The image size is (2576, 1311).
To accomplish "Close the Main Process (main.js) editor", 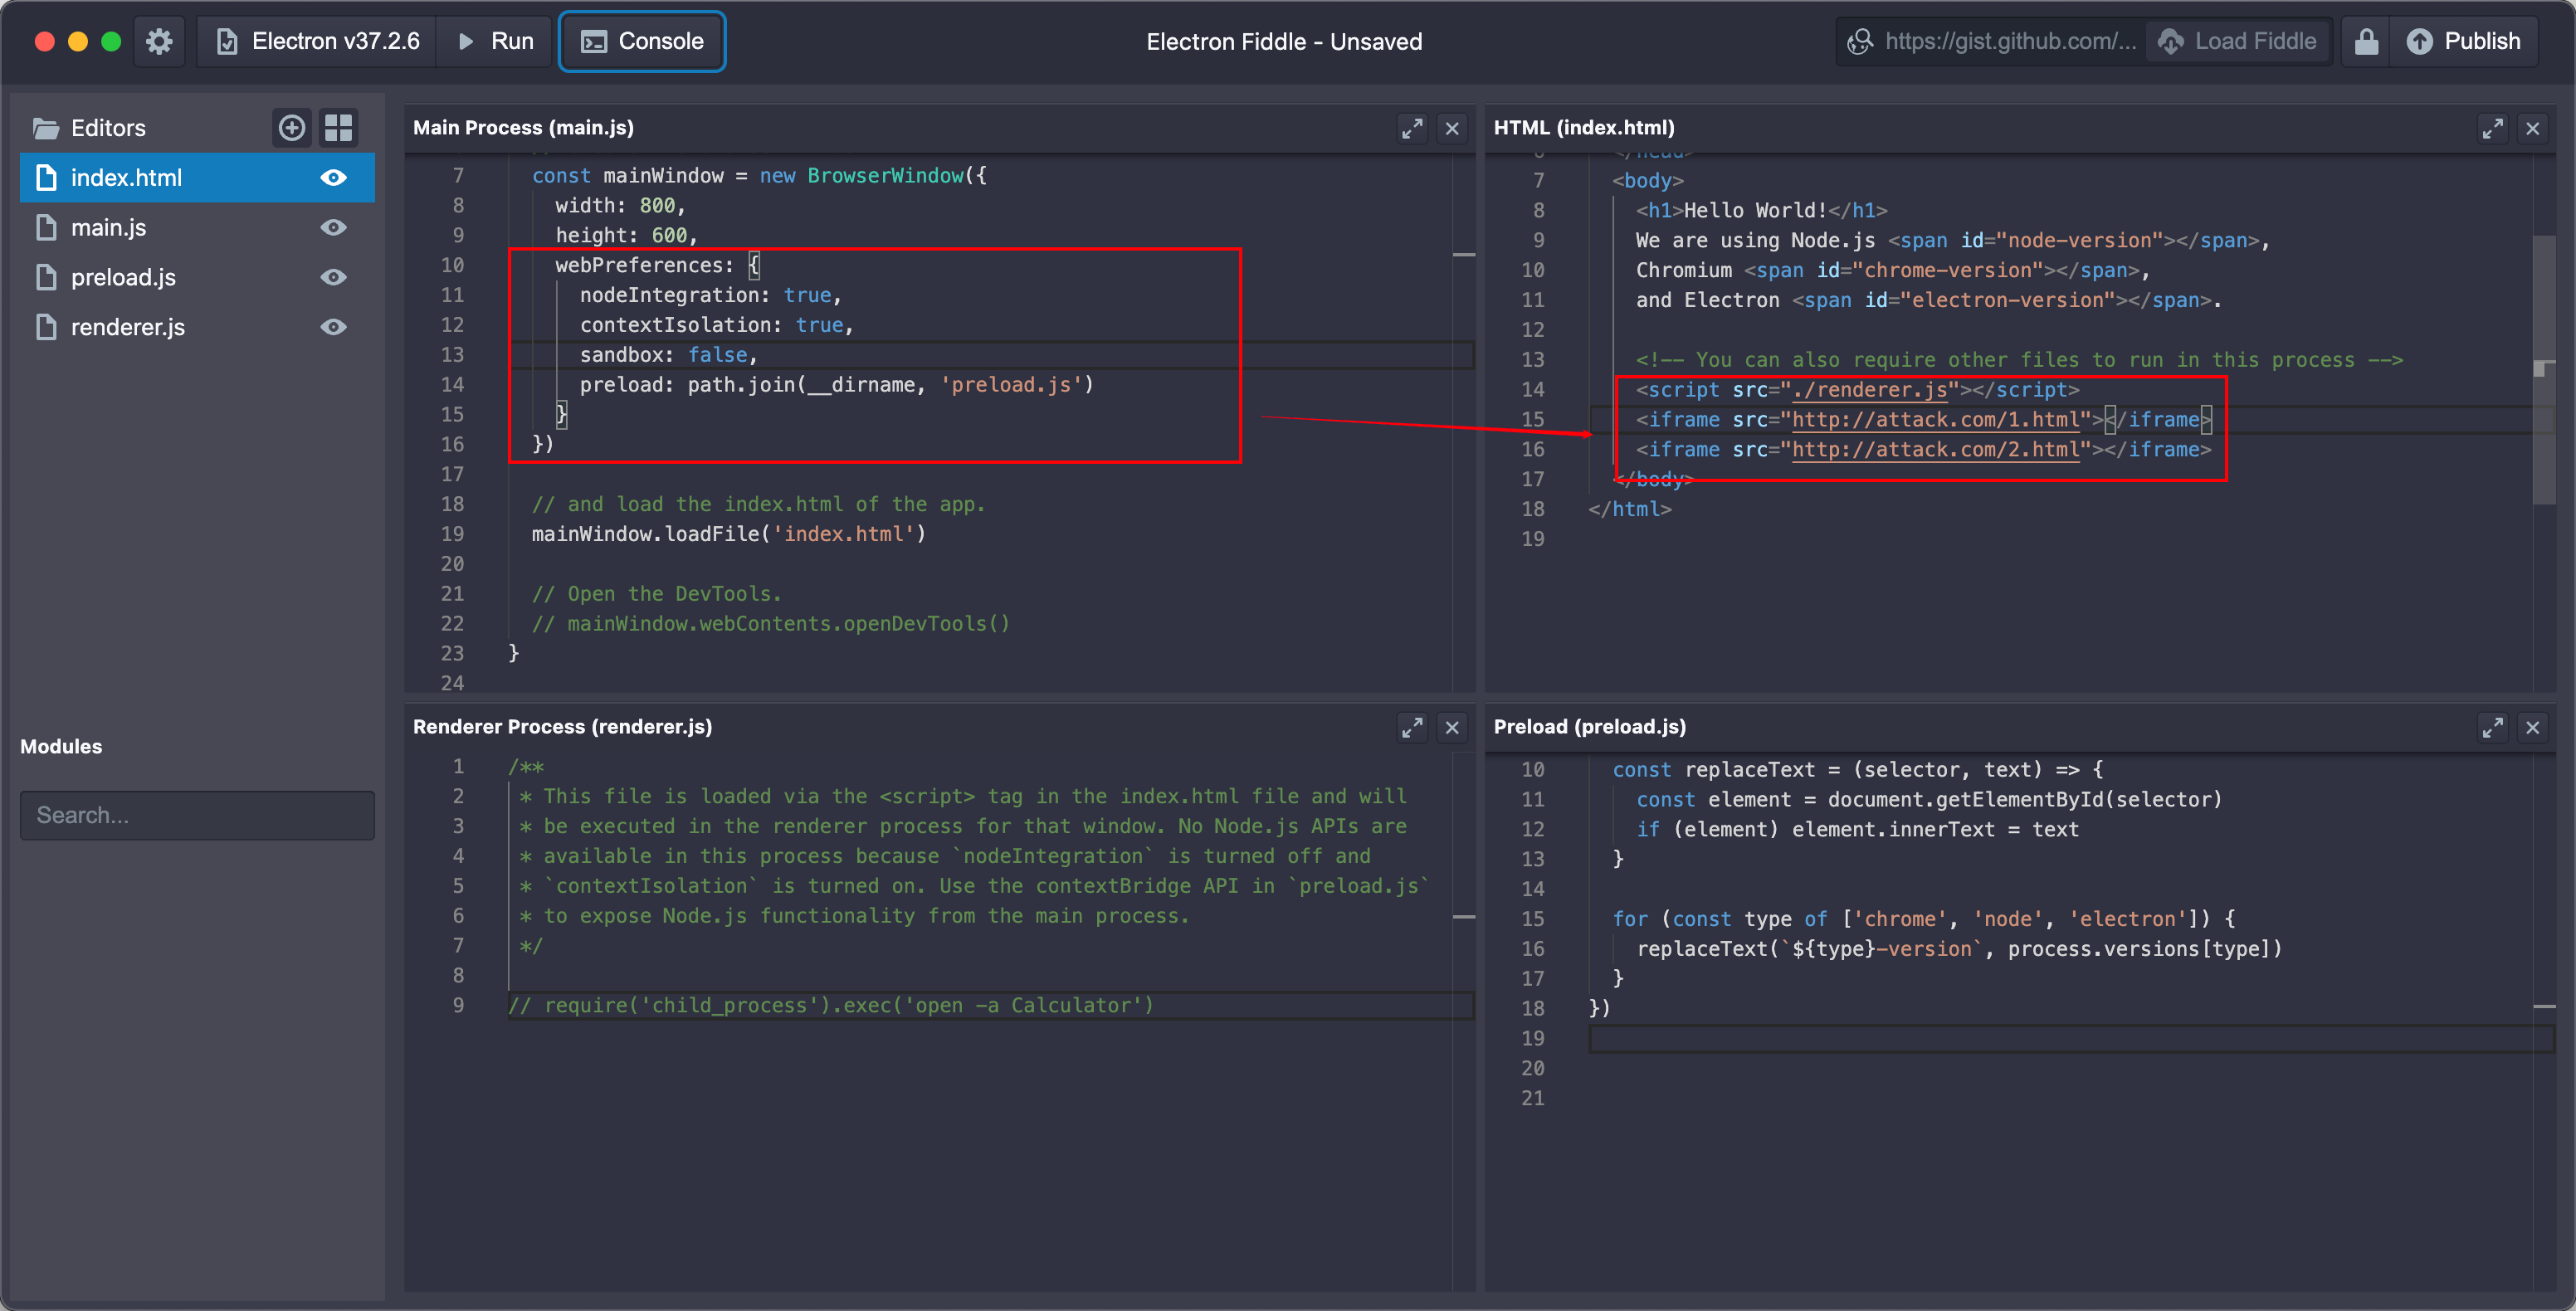I will (x=1452, y=128).
